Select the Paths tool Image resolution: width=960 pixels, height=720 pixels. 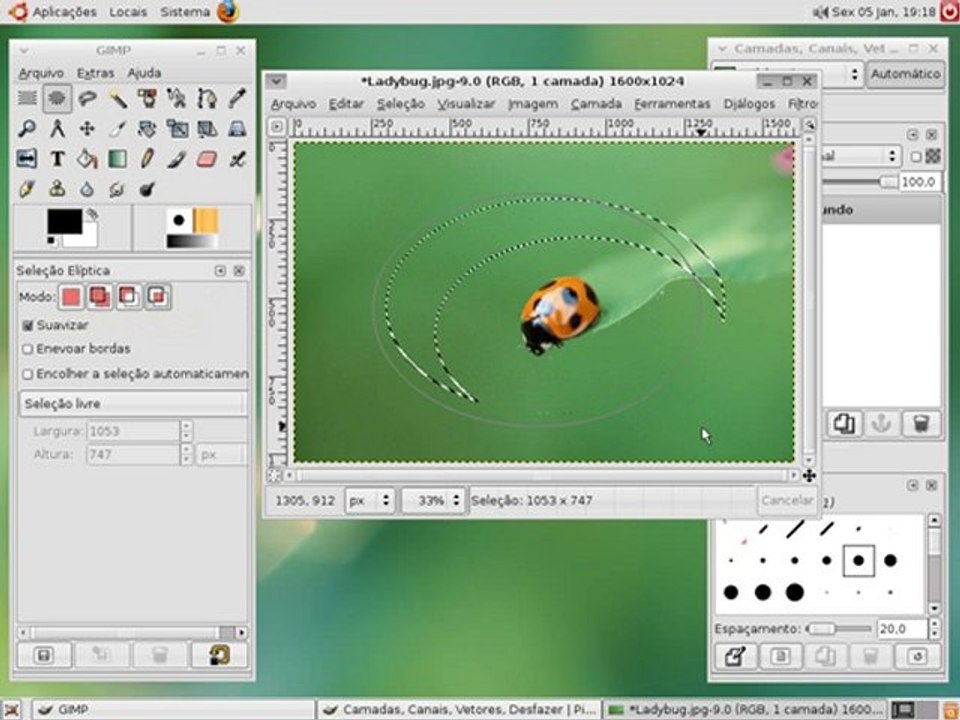click(207, 99)
